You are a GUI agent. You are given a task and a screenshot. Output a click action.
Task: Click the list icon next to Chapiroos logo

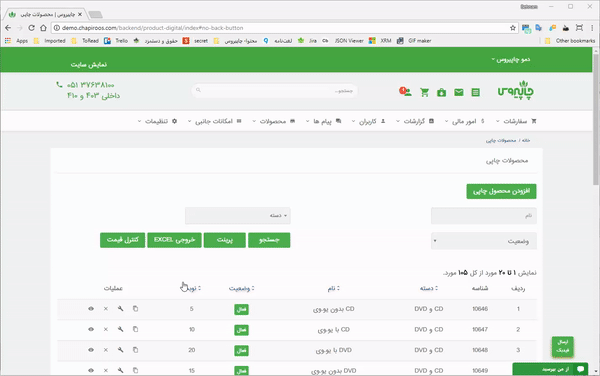(476, 92)
